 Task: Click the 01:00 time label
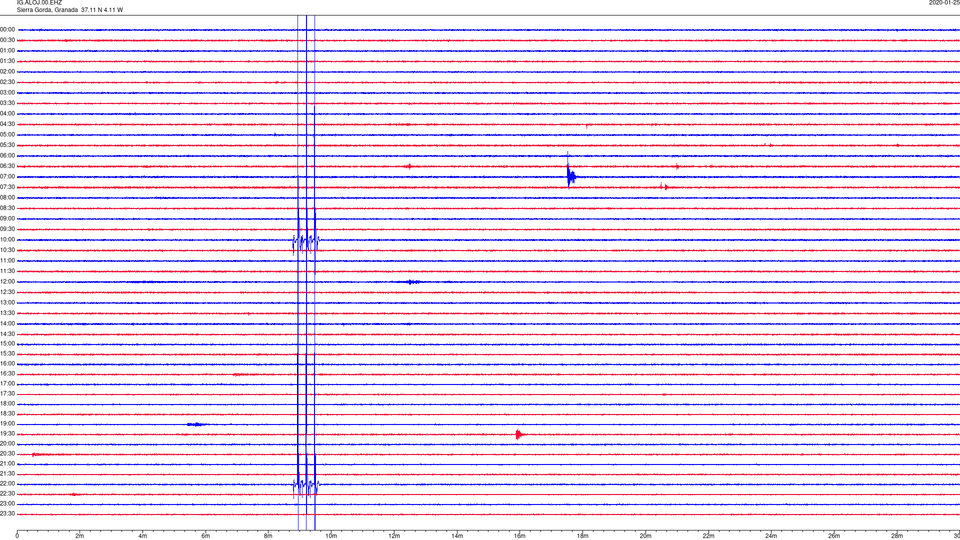(x=7, y=51)
